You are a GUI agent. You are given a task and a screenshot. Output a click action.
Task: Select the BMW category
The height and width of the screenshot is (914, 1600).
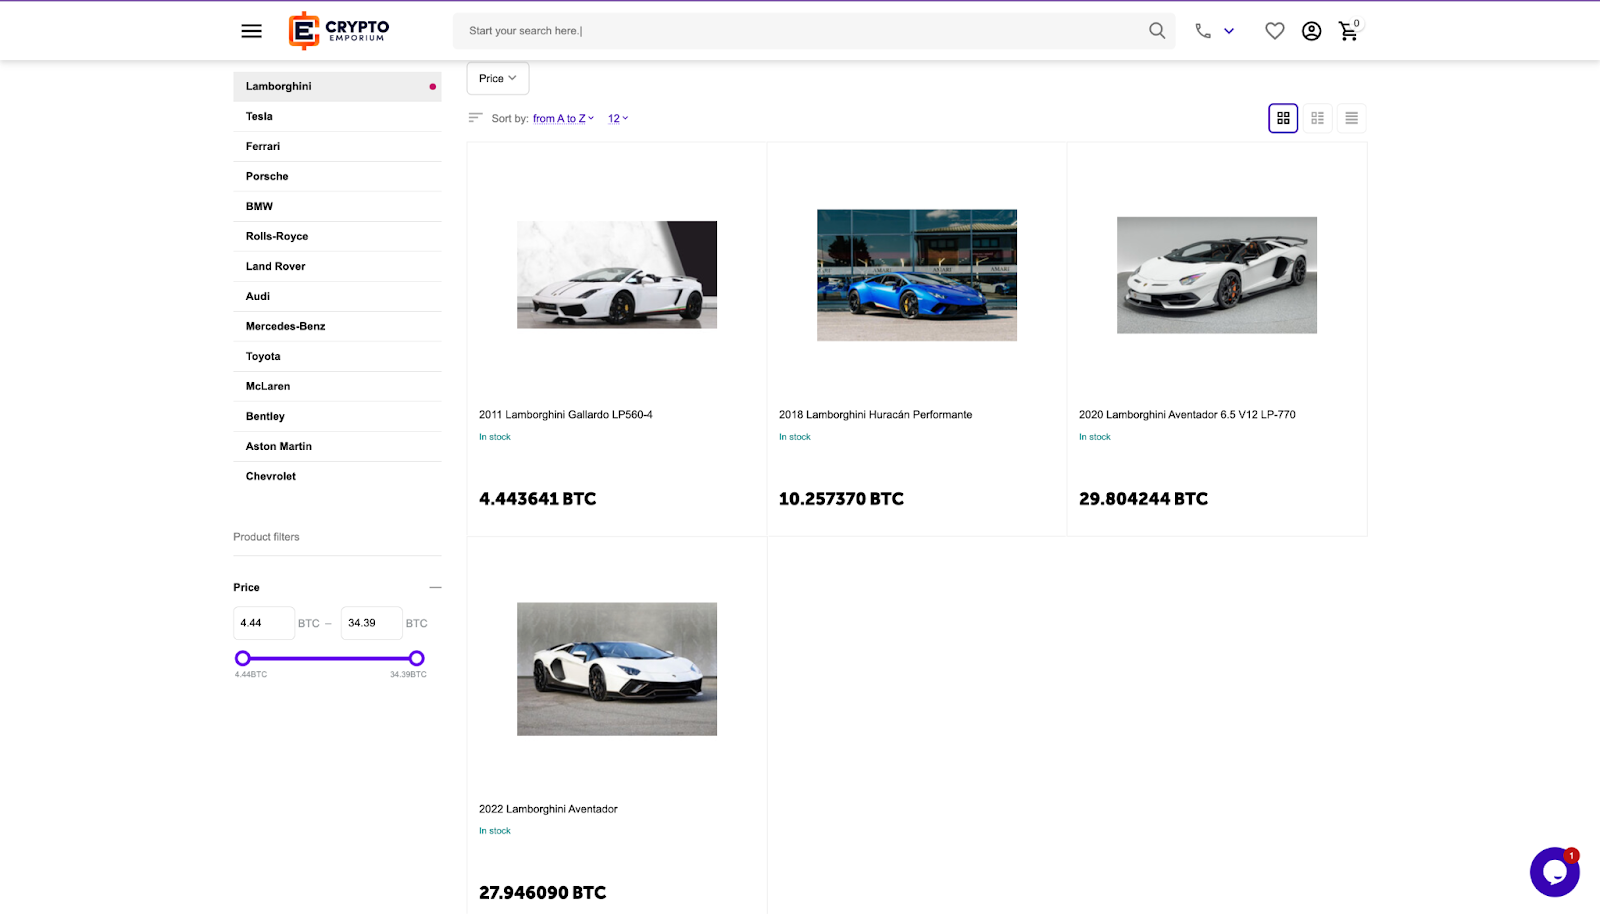(337, 206)
